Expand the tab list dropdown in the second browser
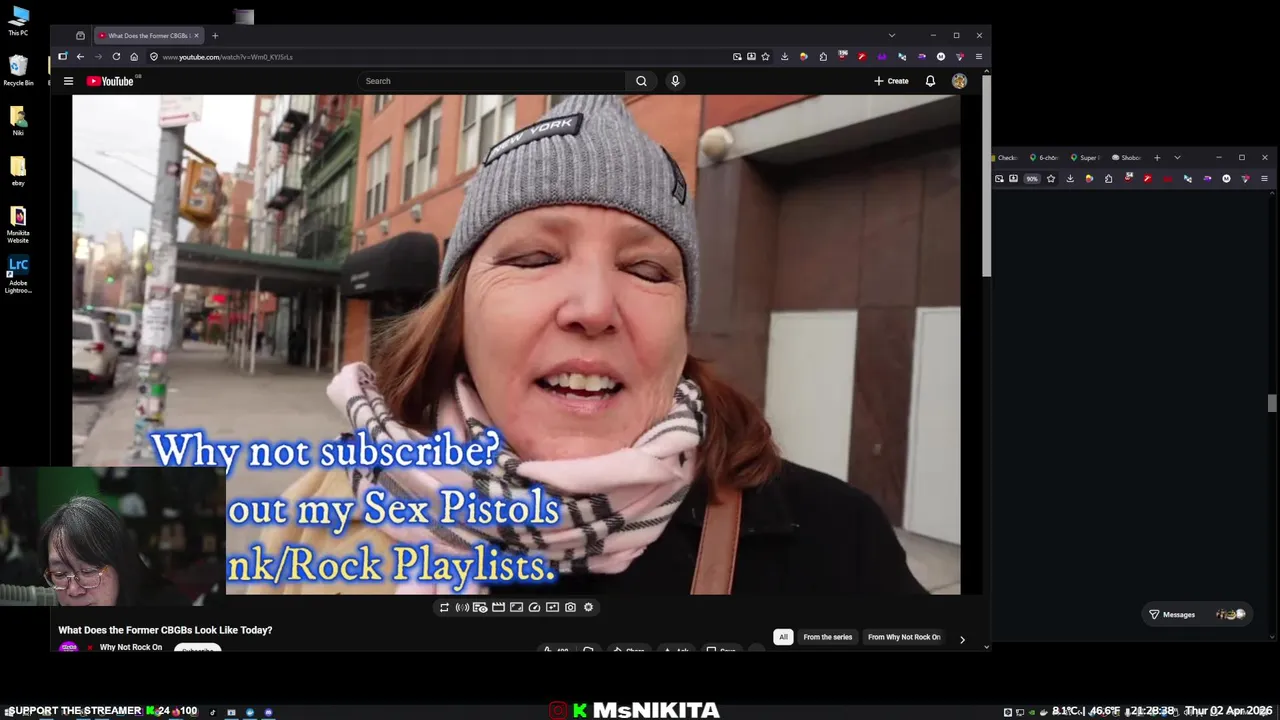 [1177, 157]
